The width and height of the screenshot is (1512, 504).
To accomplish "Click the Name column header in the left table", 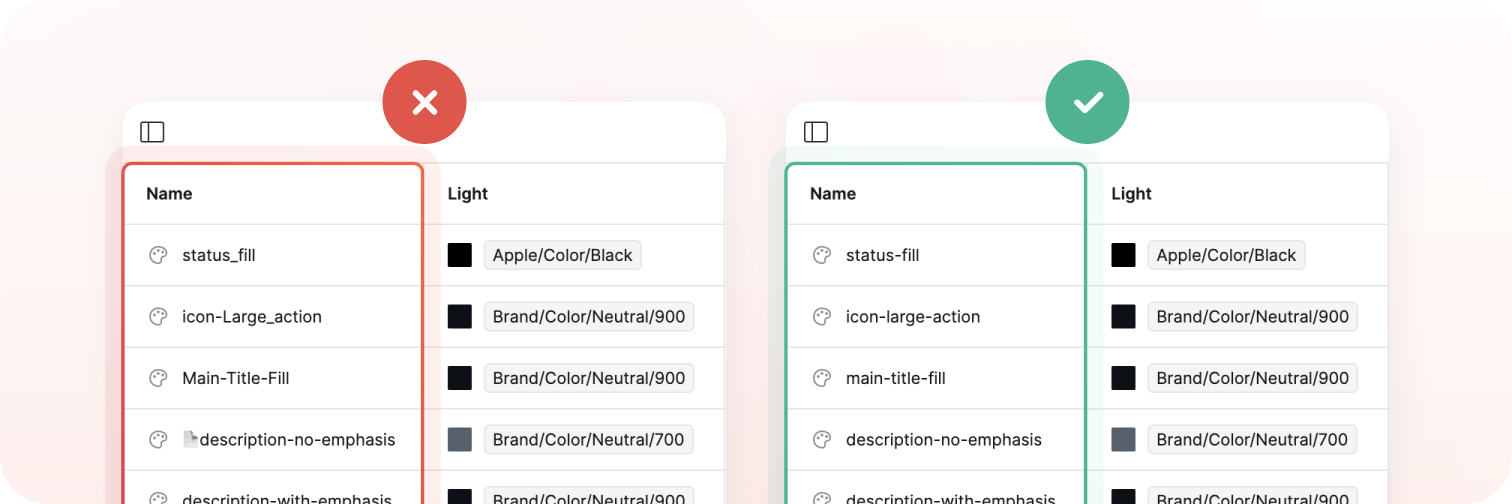I will click(x=169, y=194).
